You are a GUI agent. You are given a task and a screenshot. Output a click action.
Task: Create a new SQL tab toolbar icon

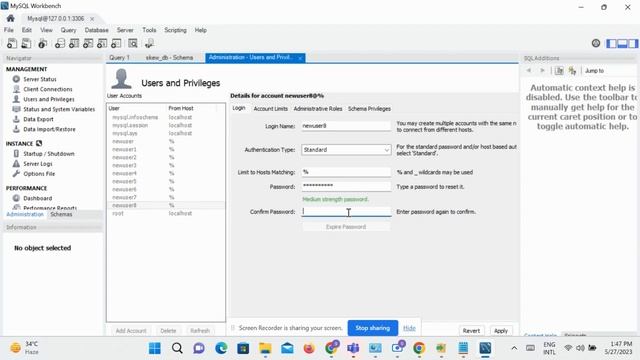pyautogui.click(x=12, y=43)
